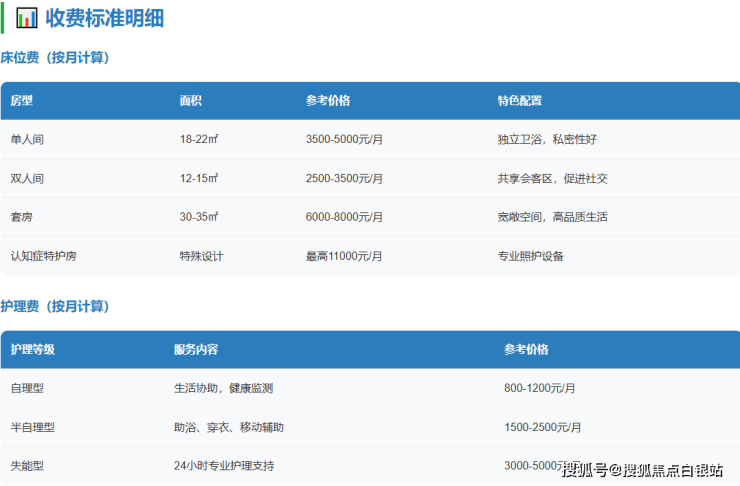The height and width of the screenshot is (486, 740).
Task: Click the 面积 column header
Action: 190,101
